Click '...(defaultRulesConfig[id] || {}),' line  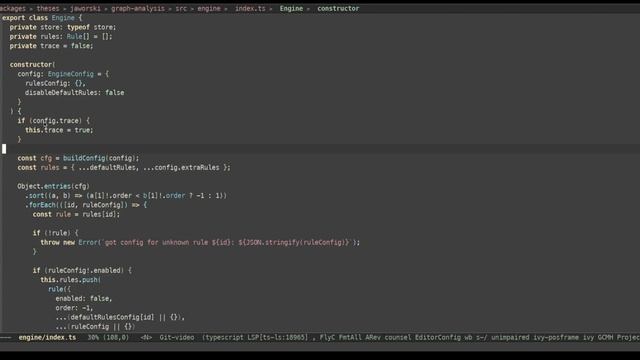click(120, 317)
